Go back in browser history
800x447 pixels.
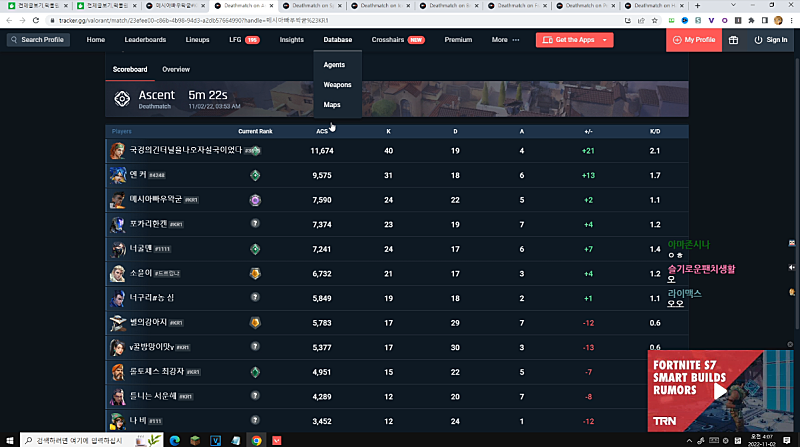9,20
